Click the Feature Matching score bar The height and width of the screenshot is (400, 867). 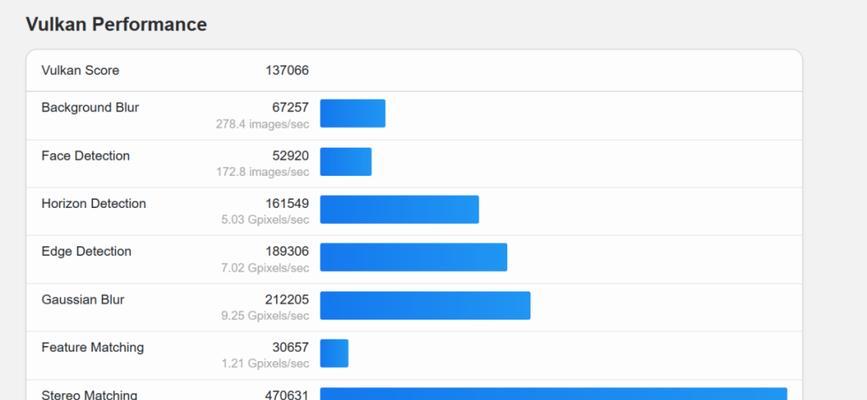point(334,353)
